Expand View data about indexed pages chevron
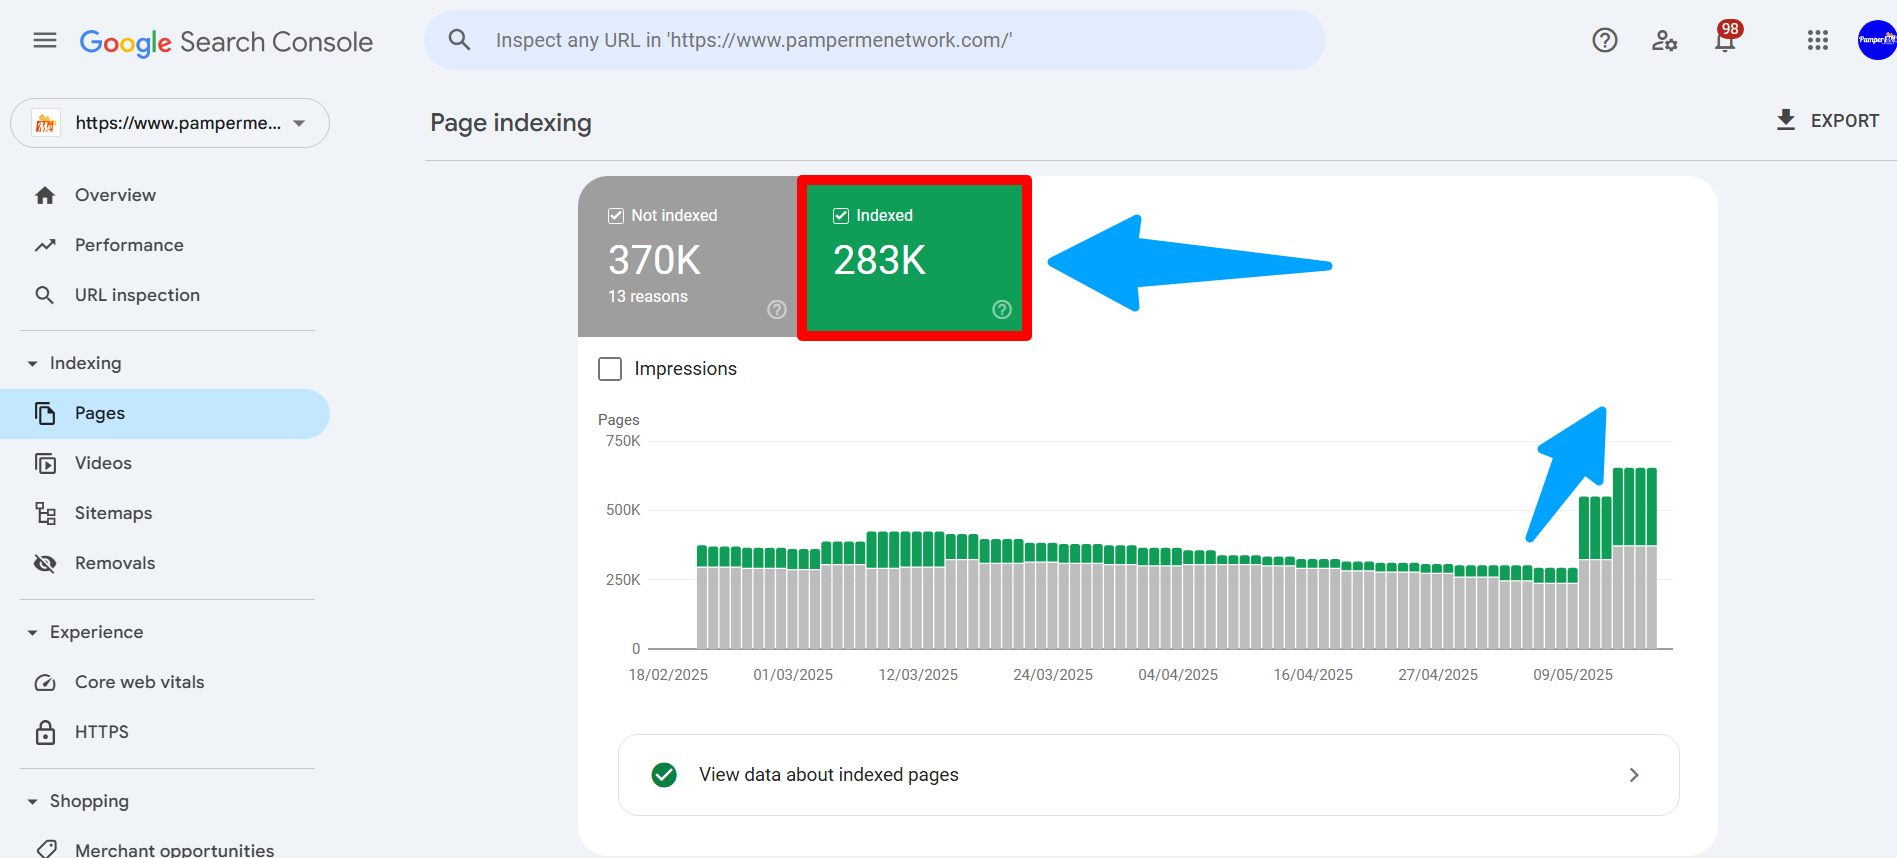 [x=1634, y=775]
